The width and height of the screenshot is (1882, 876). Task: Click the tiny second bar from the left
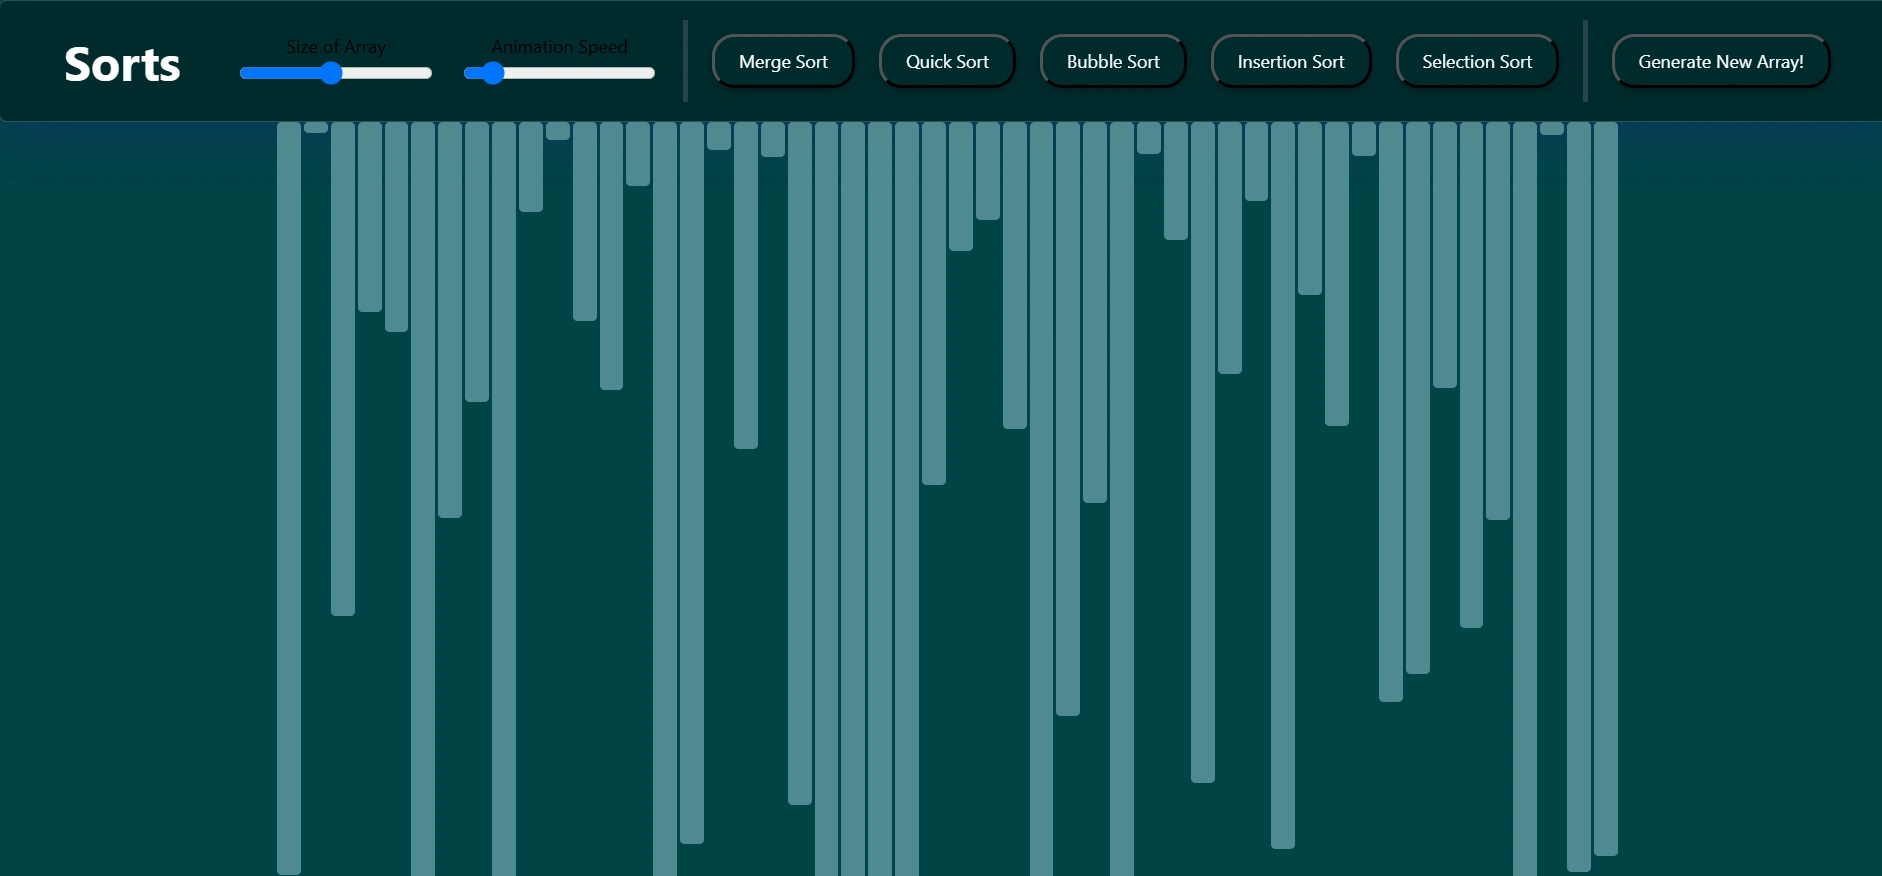[316, 127]
